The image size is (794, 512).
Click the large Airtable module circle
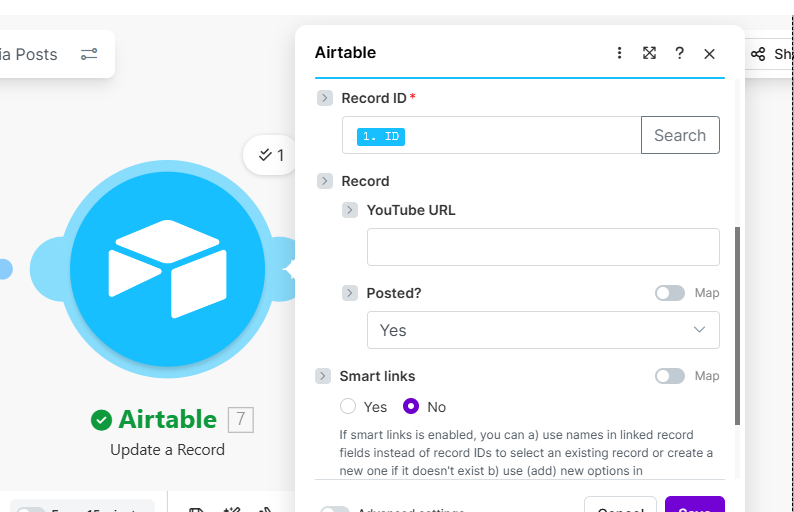[x=168, y=269]
